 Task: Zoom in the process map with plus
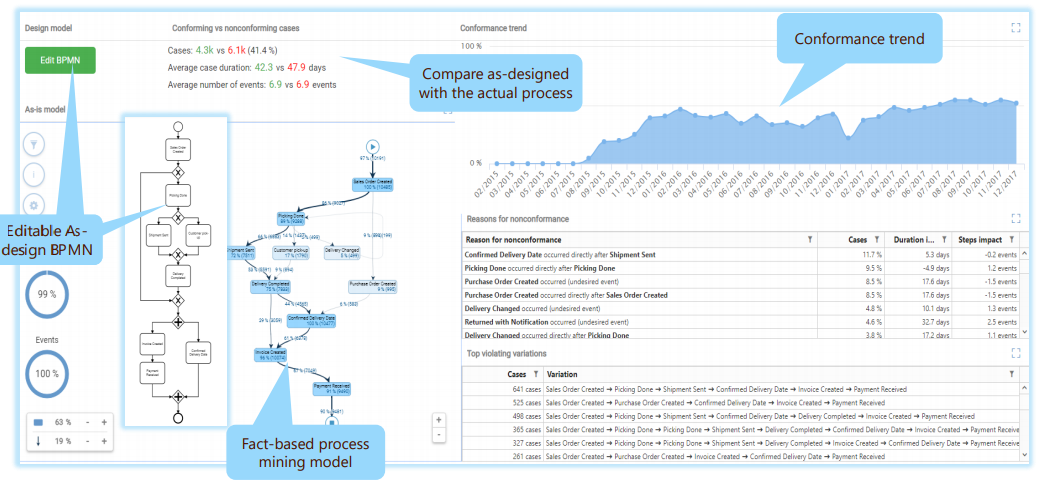click(x=439, y=421)
